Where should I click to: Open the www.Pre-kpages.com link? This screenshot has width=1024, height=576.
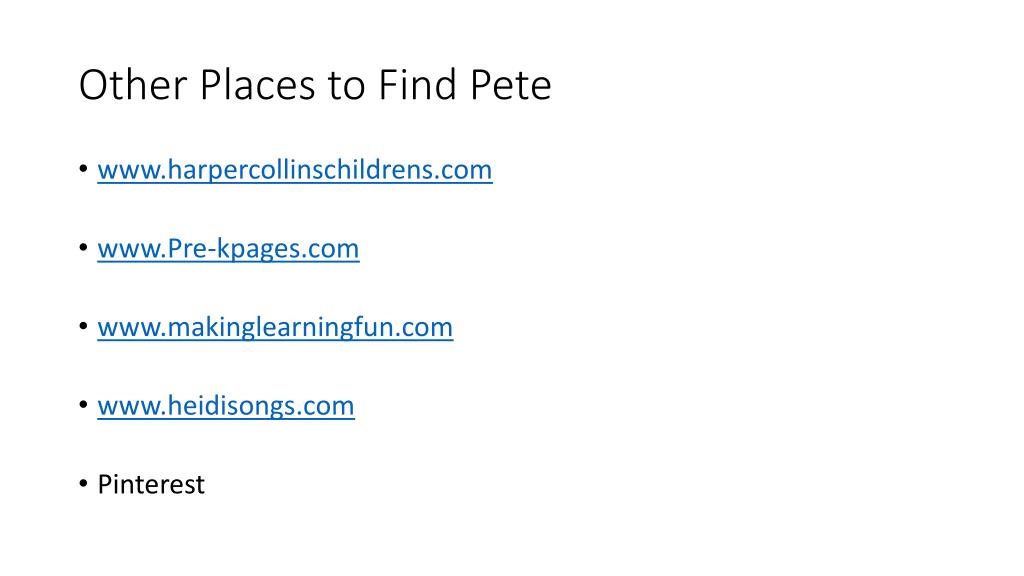click(228, 249)
